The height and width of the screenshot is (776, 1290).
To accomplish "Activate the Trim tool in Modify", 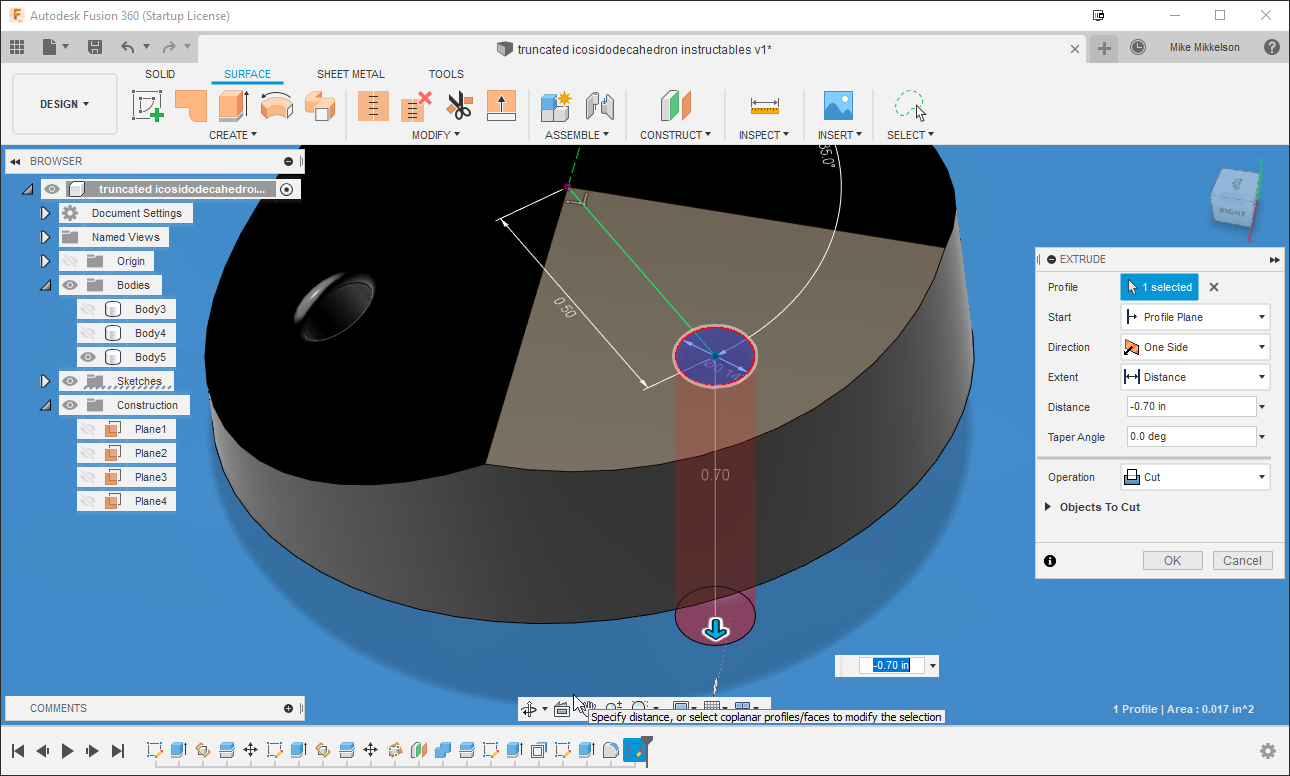I will [458, 105].
